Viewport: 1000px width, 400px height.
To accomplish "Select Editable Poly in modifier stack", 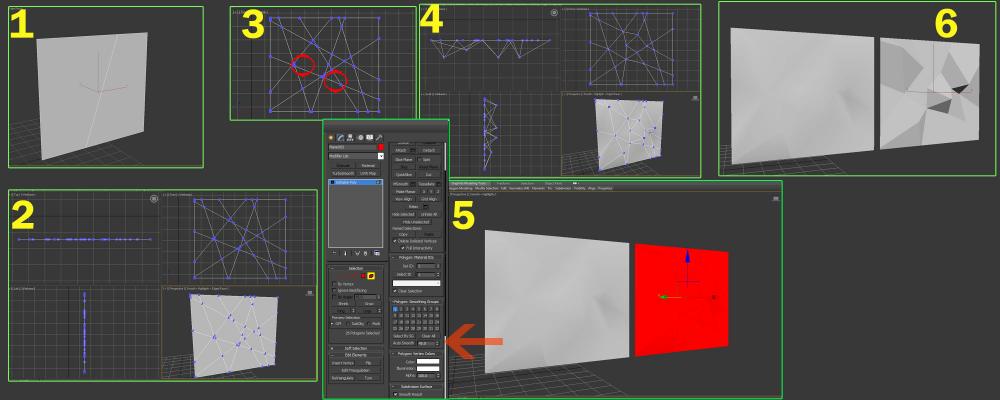I will (x=355, y=182).
